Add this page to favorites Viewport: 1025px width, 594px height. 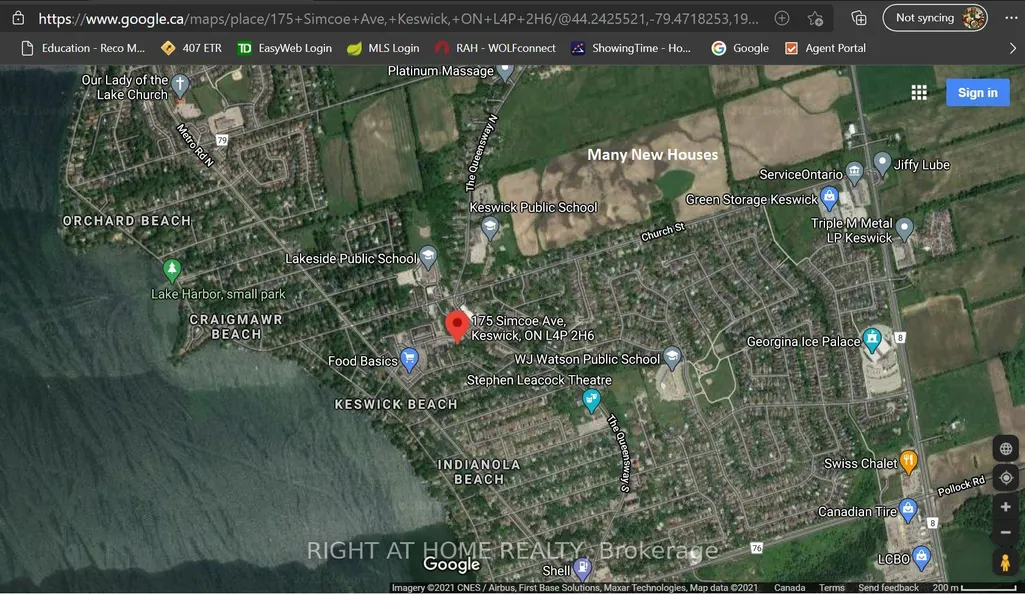point(815,18)
